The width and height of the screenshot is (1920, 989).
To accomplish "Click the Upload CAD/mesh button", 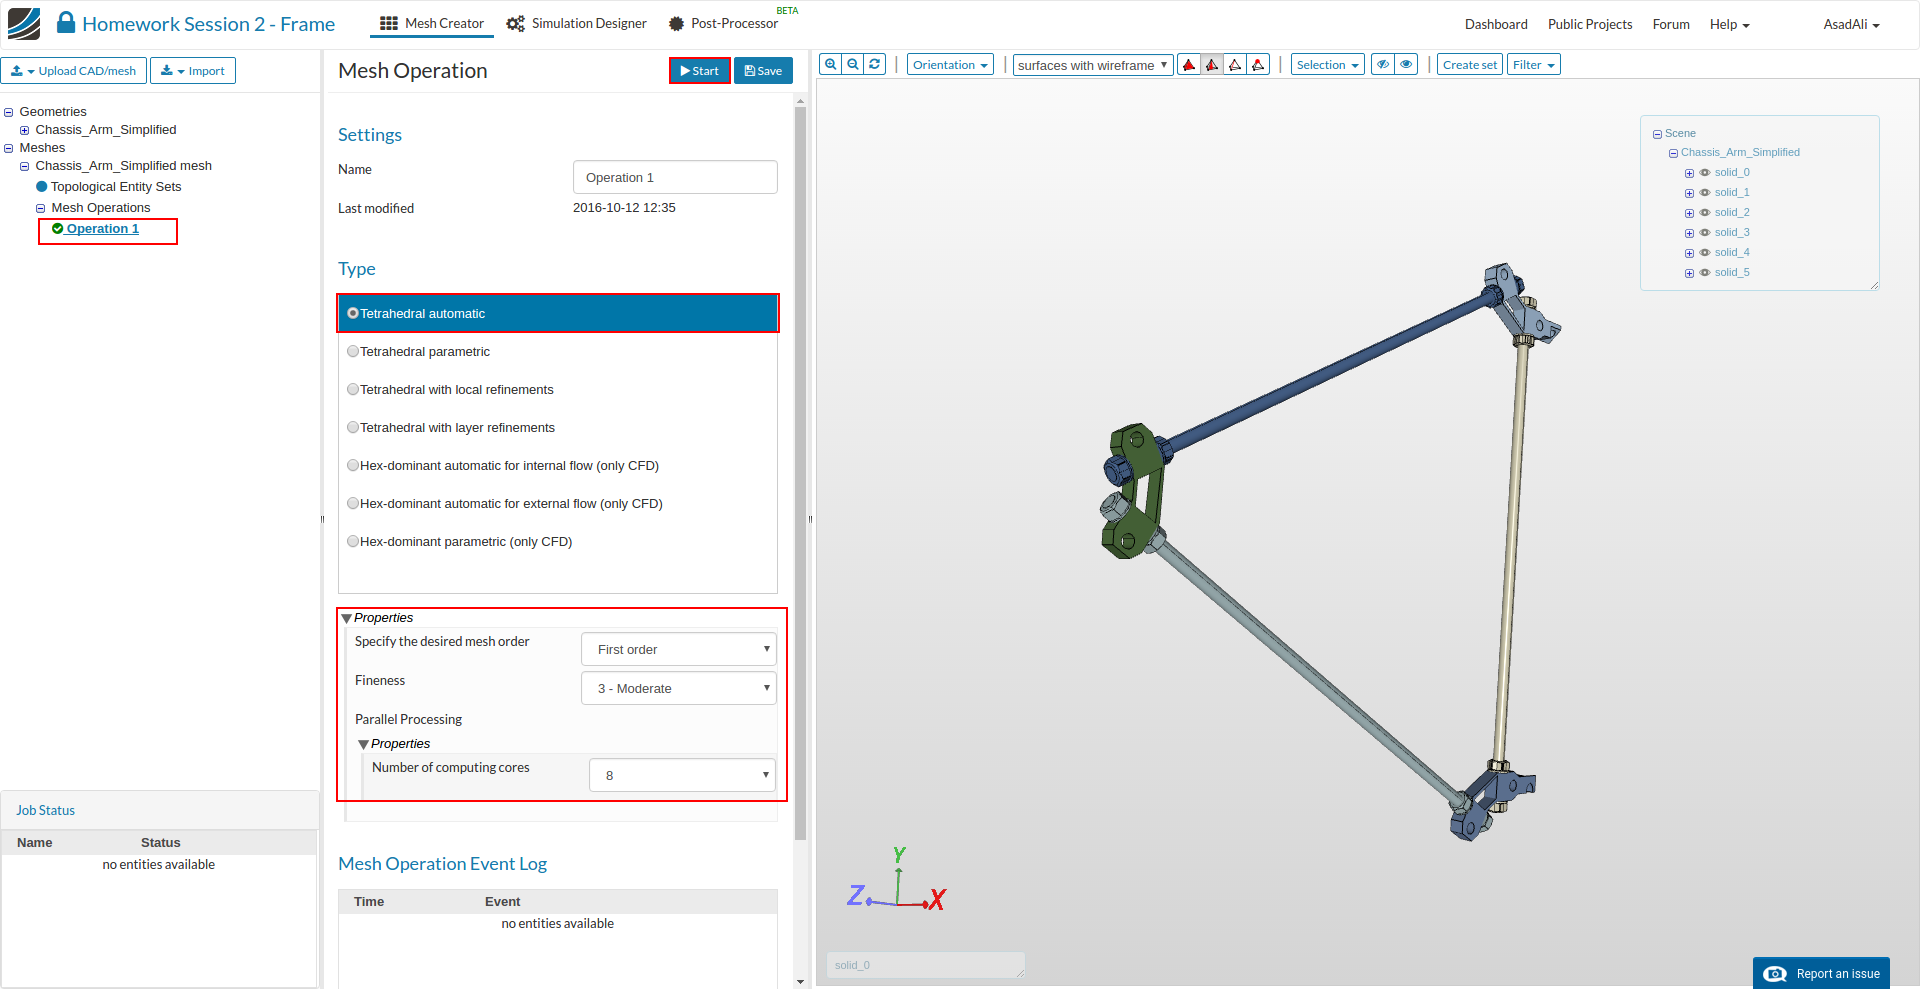I will 74,71.
